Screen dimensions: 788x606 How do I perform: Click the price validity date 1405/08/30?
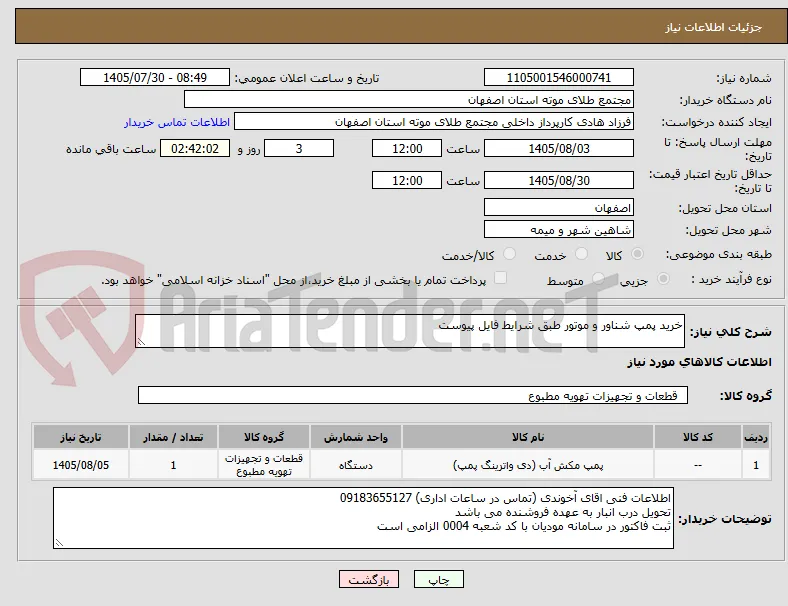point(558,180)
